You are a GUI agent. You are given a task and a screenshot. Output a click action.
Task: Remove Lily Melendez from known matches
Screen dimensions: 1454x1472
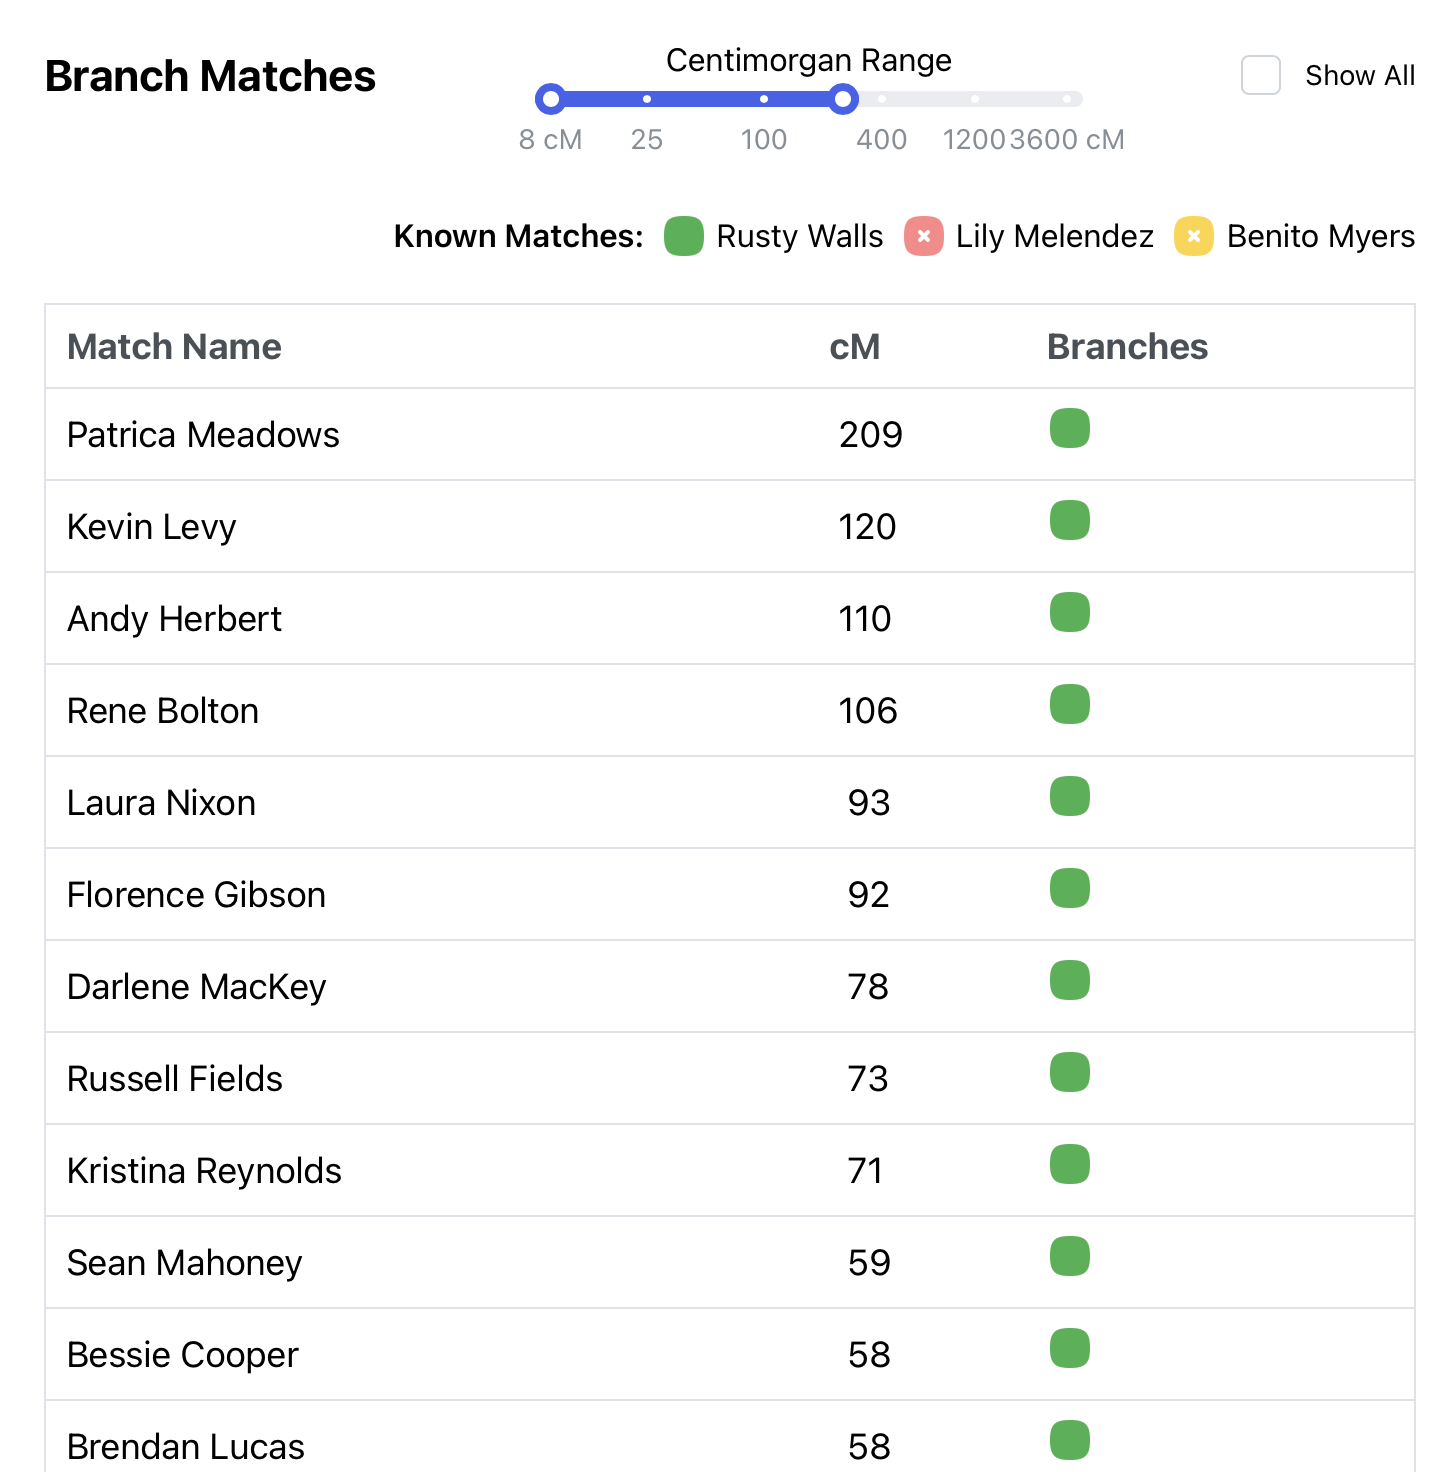(x=924, y=237)
